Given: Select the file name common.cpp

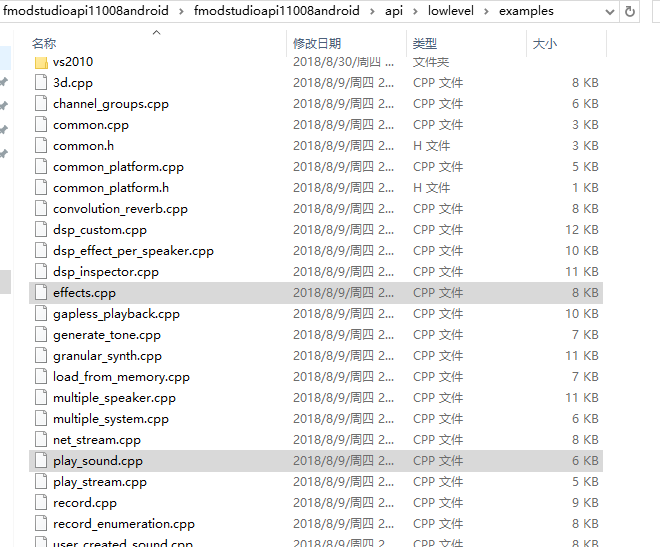Looking at the screenshot, I should pyautogui.click(x=91, y=125).
